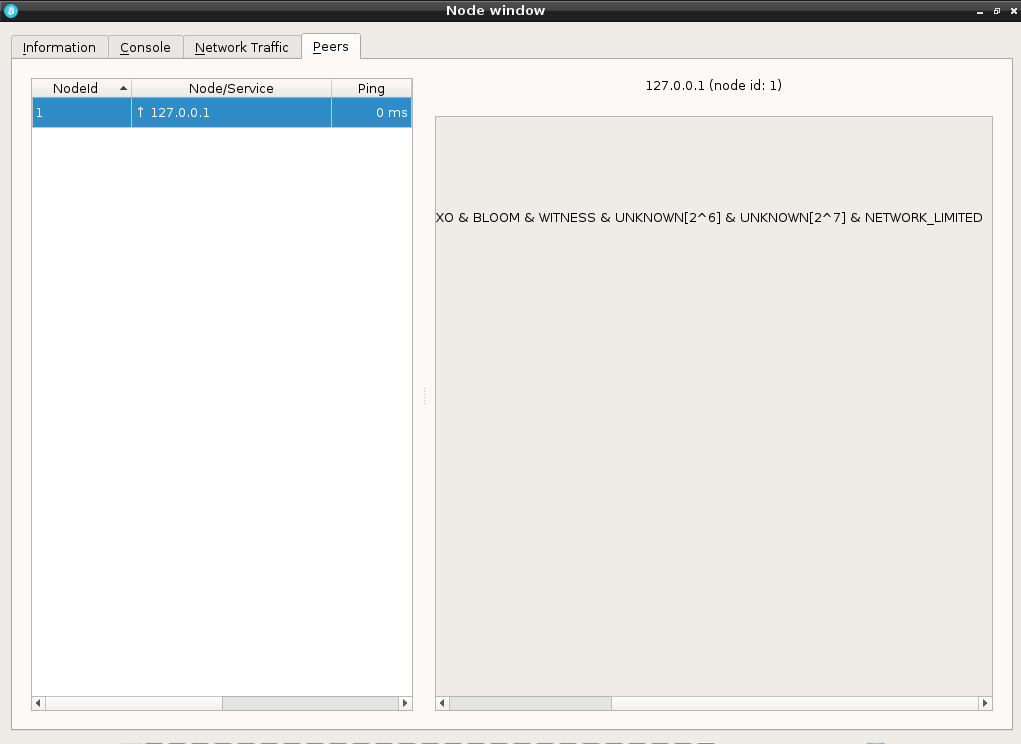Click the left arrow on the details panel scrollbar
This screenshot has width=1021, height=744.
440,703
